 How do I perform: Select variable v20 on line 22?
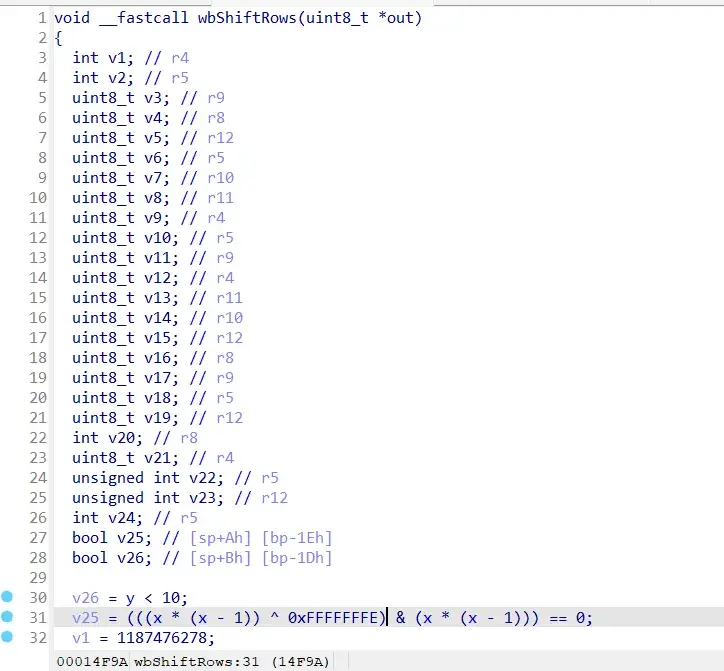(122, 438)
